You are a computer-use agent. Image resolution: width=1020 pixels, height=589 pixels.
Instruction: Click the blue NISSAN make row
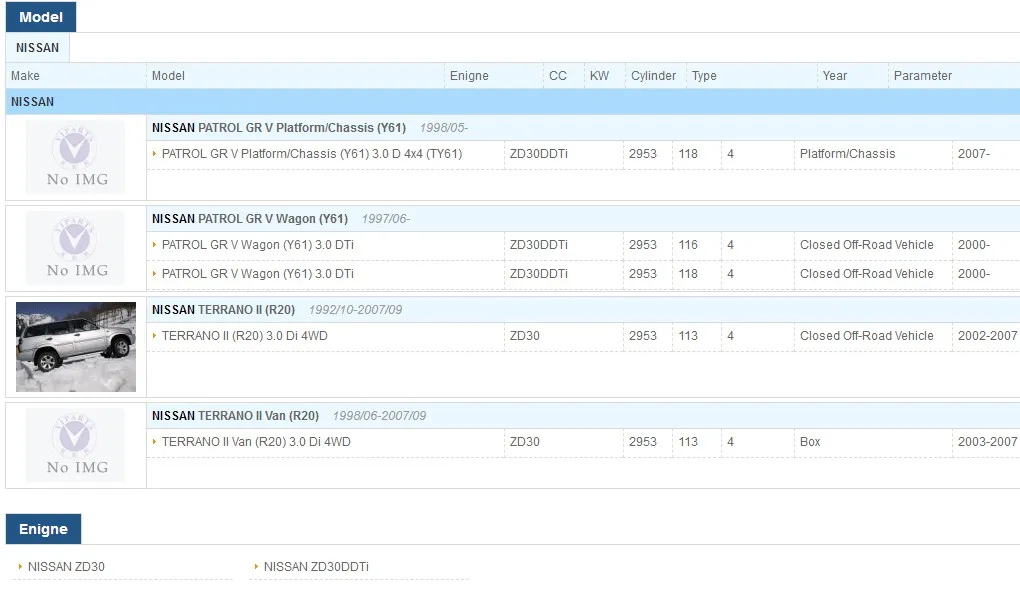click(x=500, y=102)
